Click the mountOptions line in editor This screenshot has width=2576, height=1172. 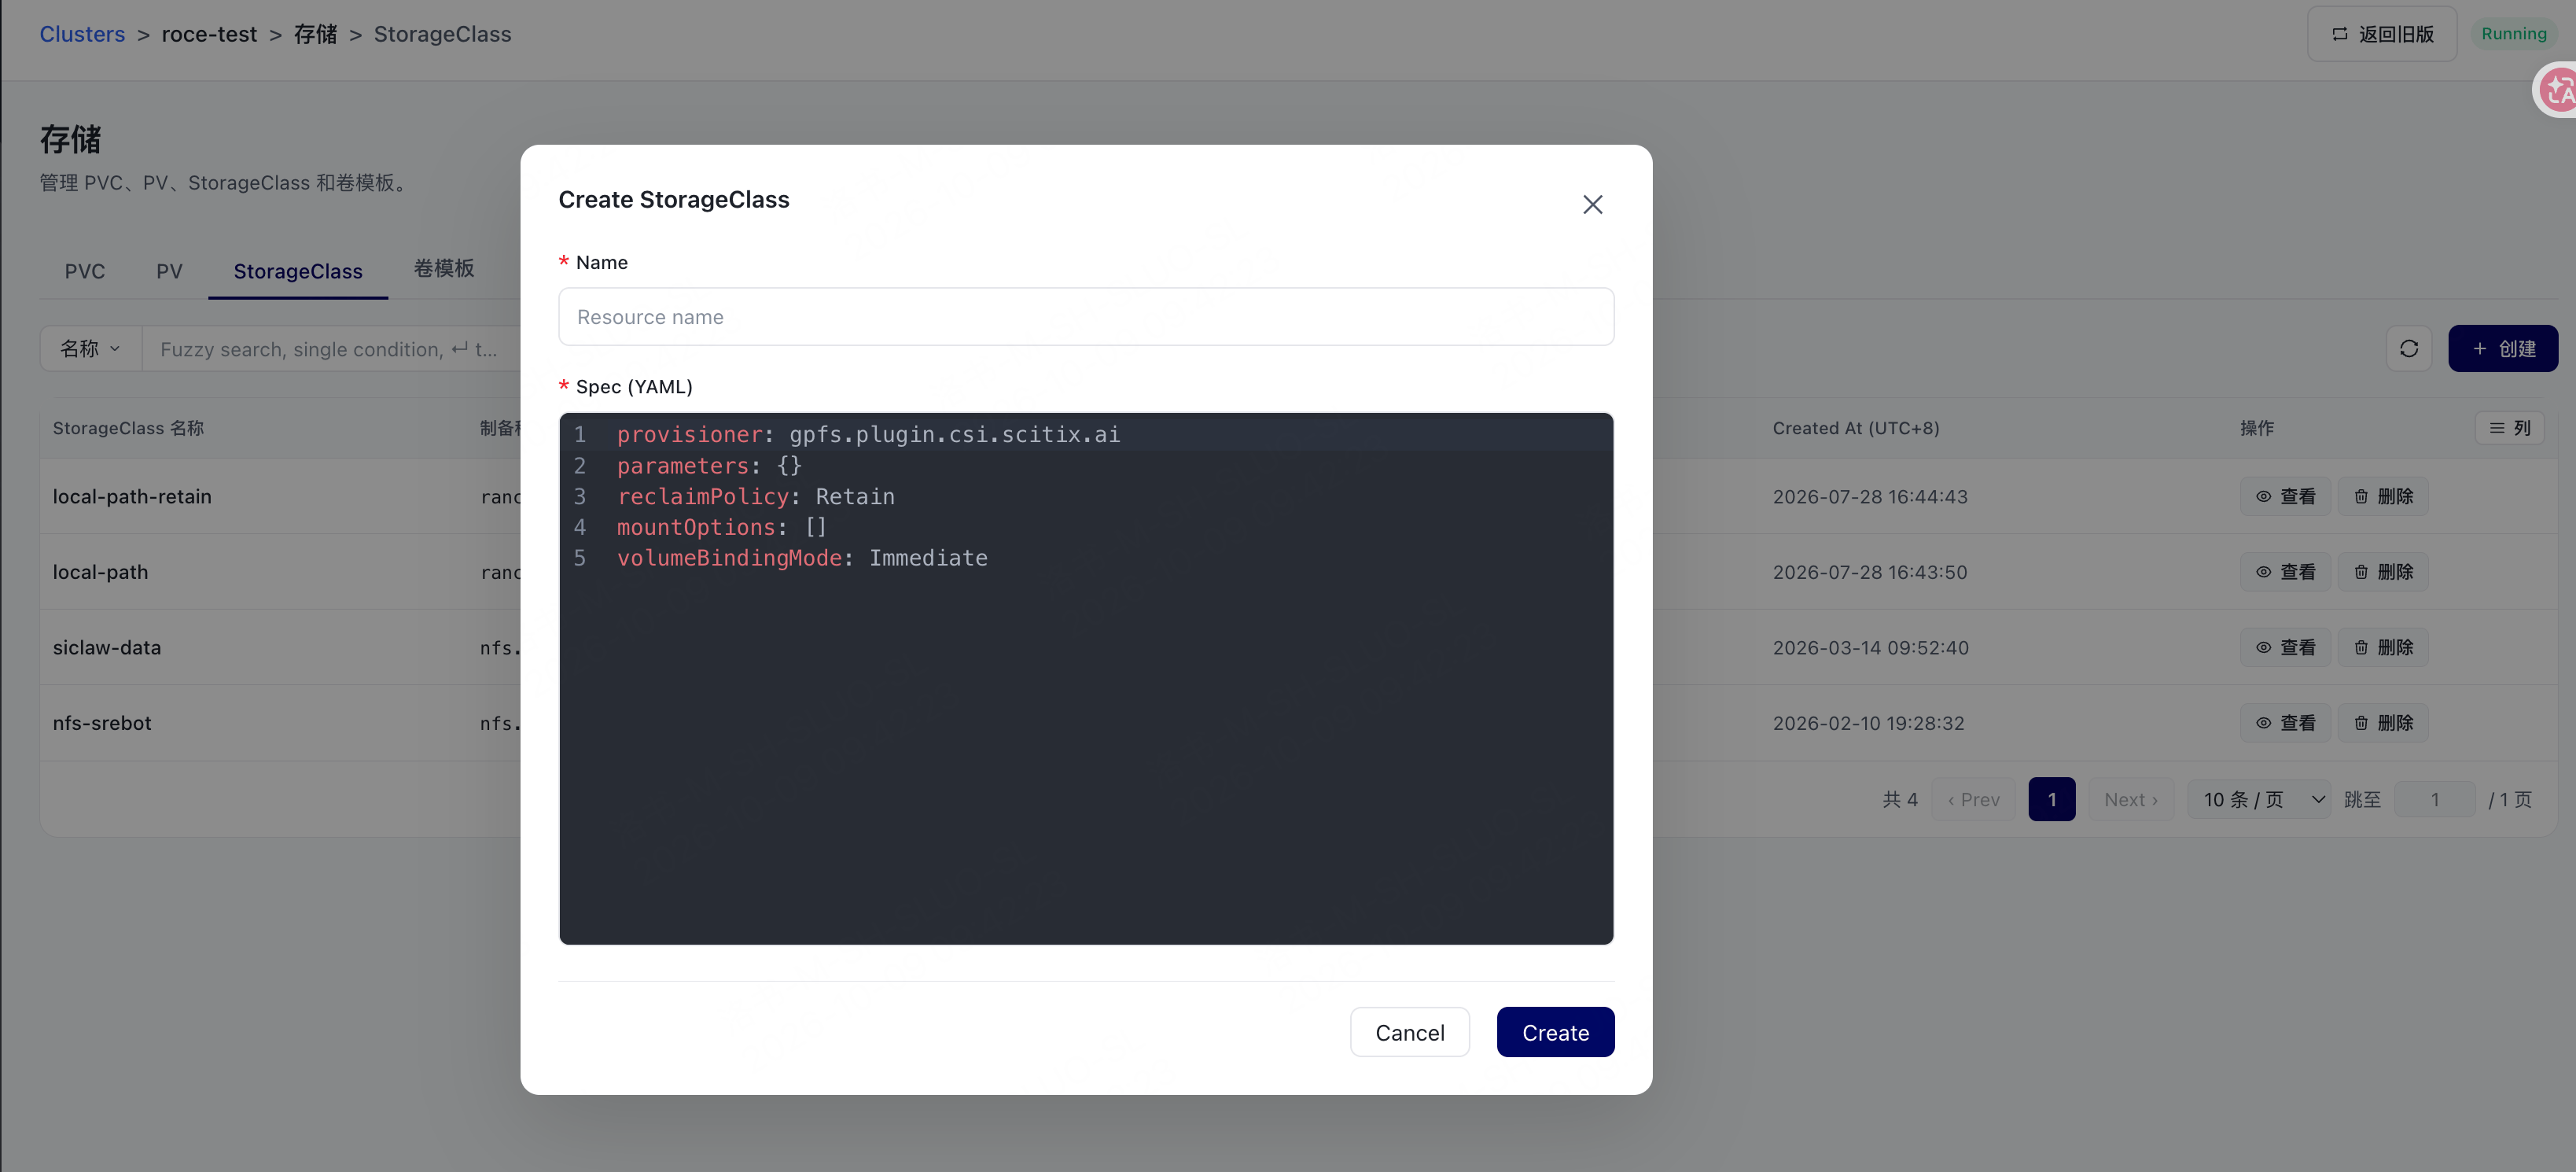coord(1086,527)
